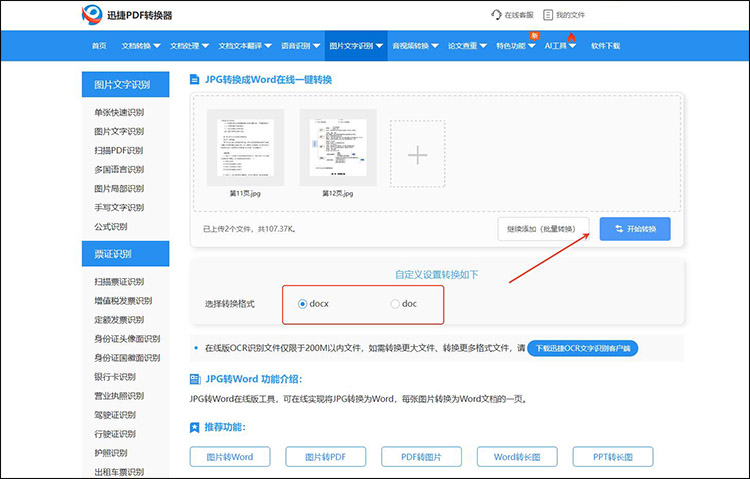
Task: Click 下载迅捷OCR文字识别客户端 button
Action: [x=583, y=348]
